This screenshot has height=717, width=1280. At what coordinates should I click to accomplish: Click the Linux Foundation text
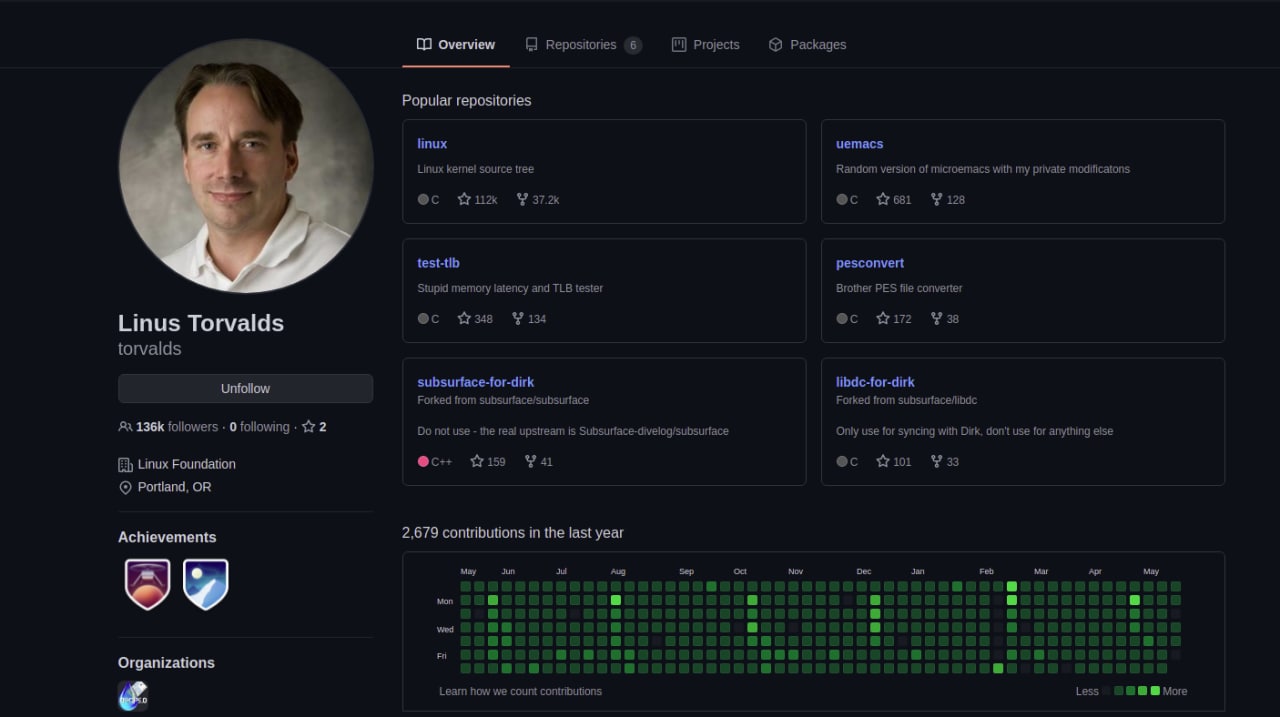[x=187, y=464]
